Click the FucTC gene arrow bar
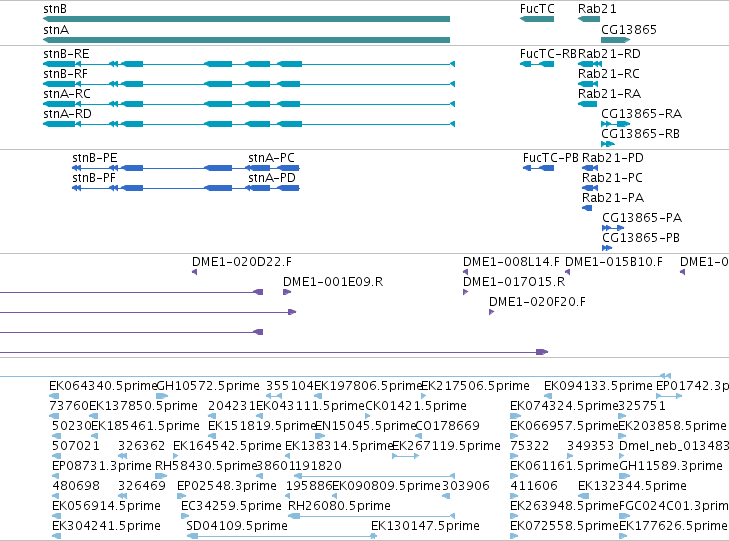Viewport: 729px width, 541px height. coord(537,19)
